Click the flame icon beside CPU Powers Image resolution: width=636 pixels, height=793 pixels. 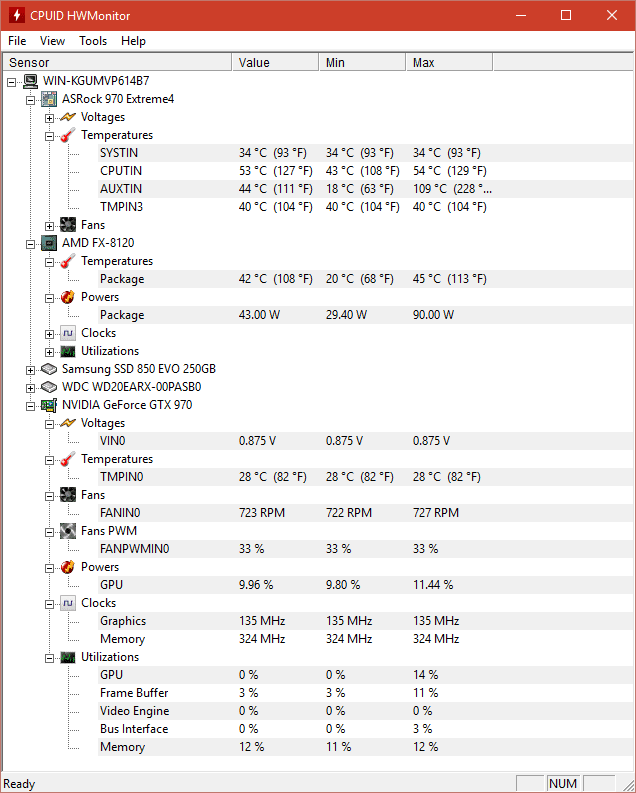click(68, 297)
